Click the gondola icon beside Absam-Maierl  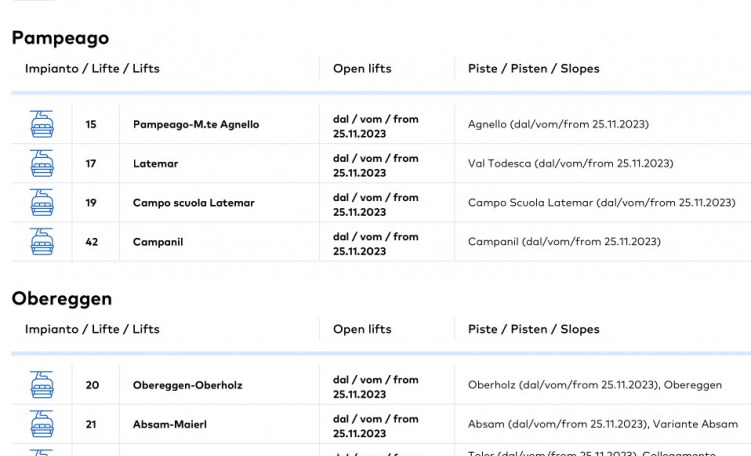(x=42, y=424)
